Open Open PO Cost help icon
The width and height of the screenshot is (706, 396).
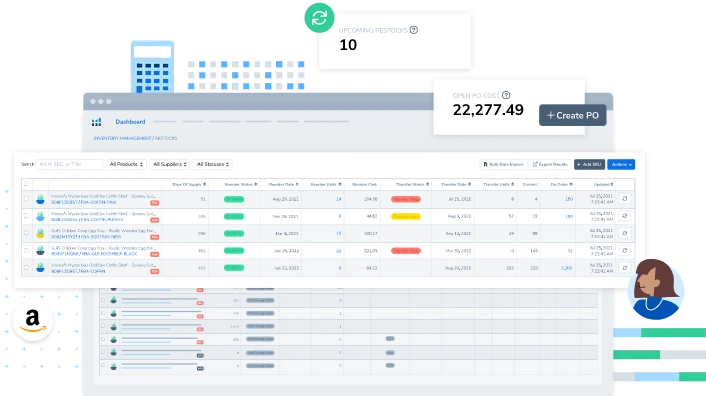tap(506, 95)
